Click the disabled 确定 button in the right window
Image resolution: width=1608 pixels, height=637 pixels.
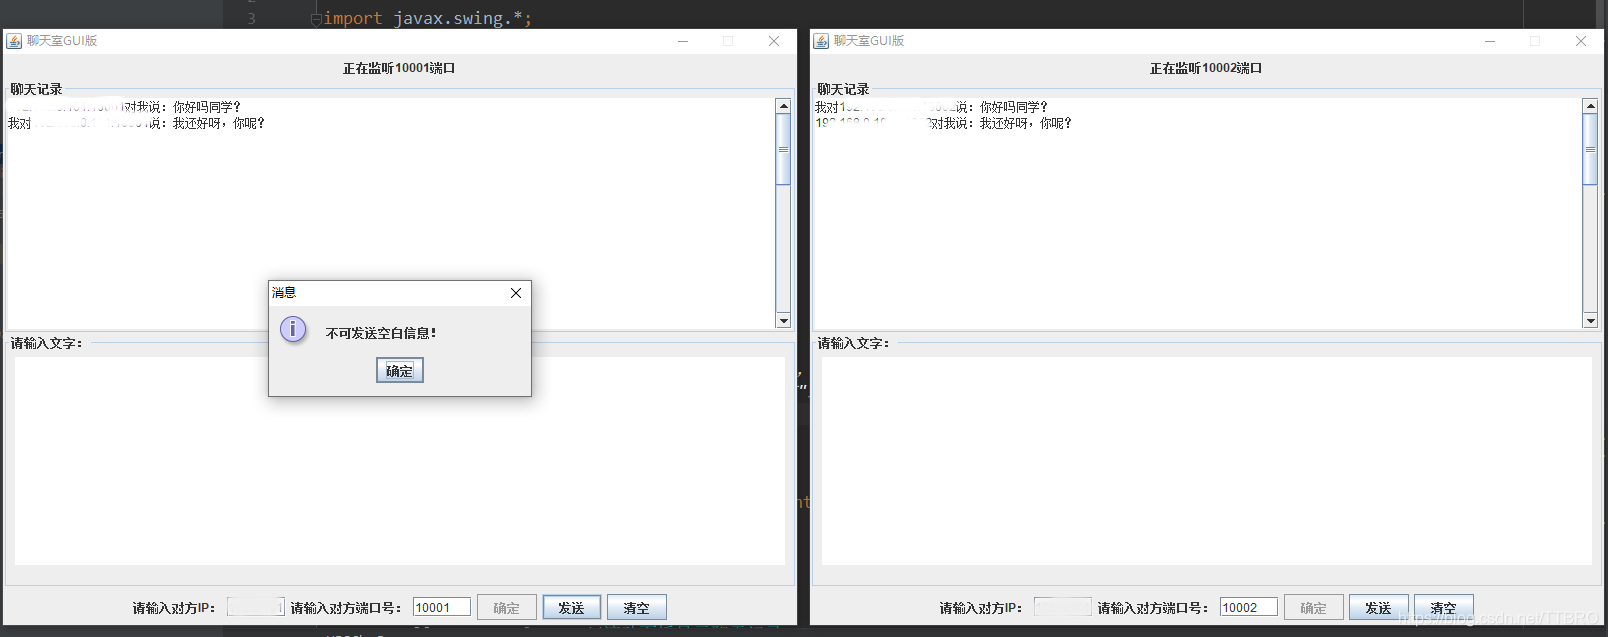point(1314,607)
